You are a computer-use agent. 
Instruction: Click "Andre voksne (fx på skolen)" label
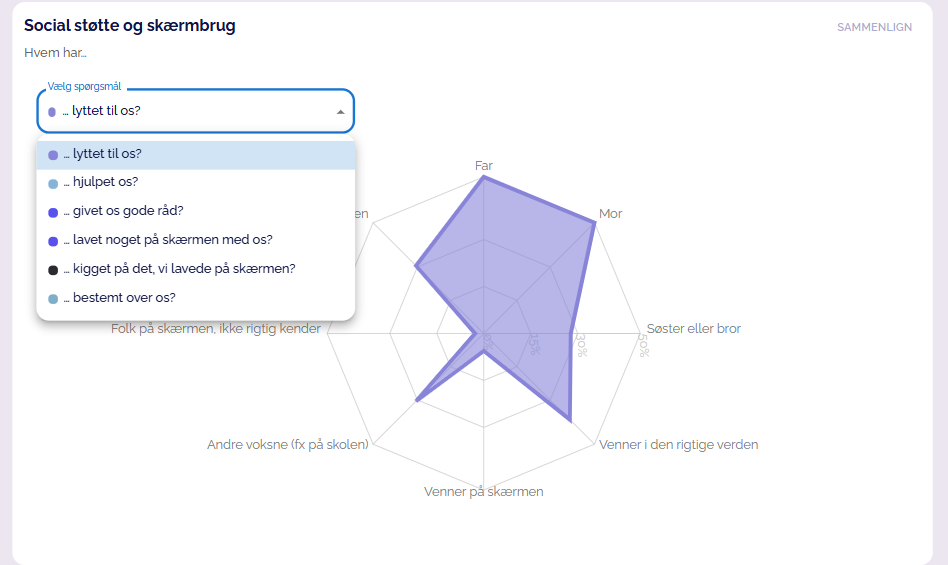(288, 444)
